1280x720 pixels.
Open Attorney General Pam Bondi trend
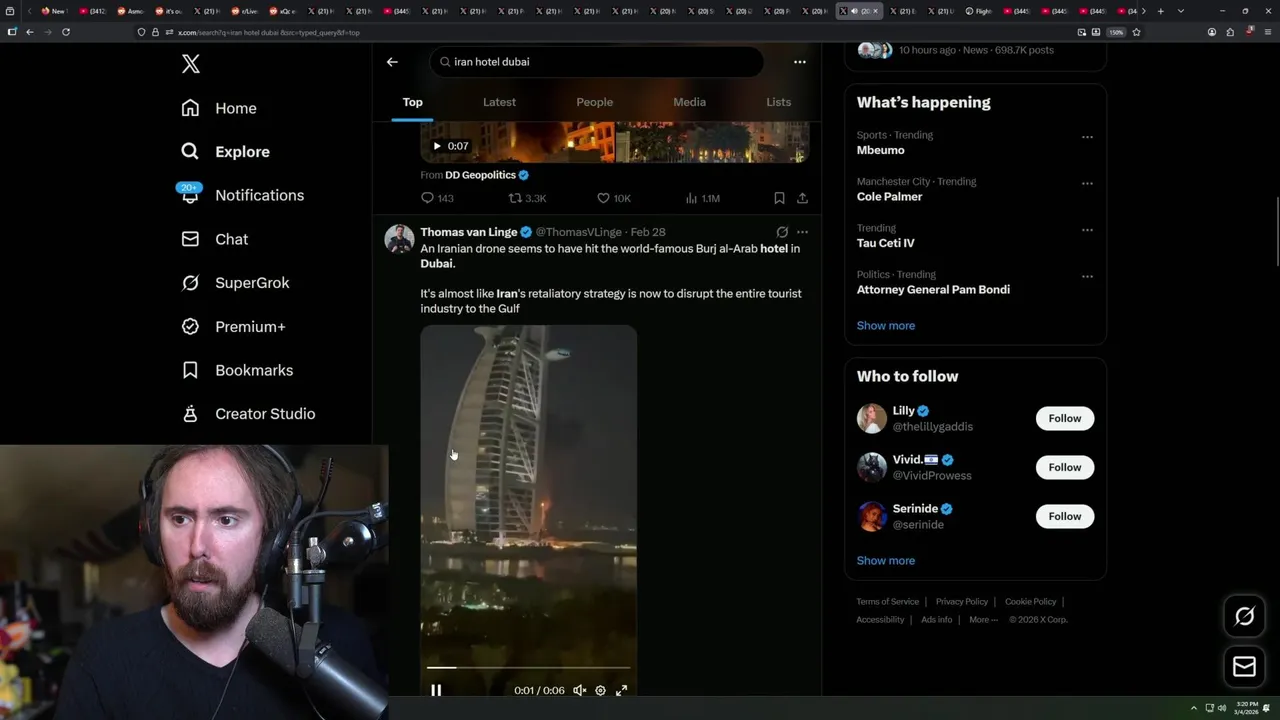point(933,290)
